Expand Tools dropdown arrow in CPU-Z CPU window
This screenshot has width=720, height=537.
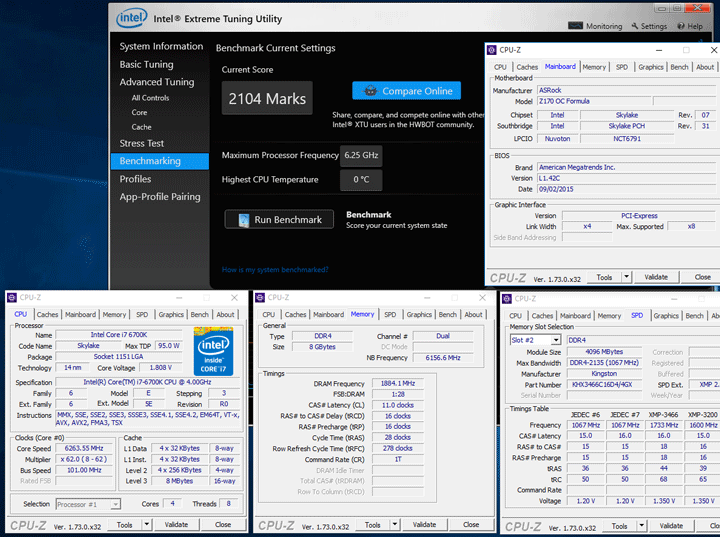pyautogui.click(x=146, y=524)
